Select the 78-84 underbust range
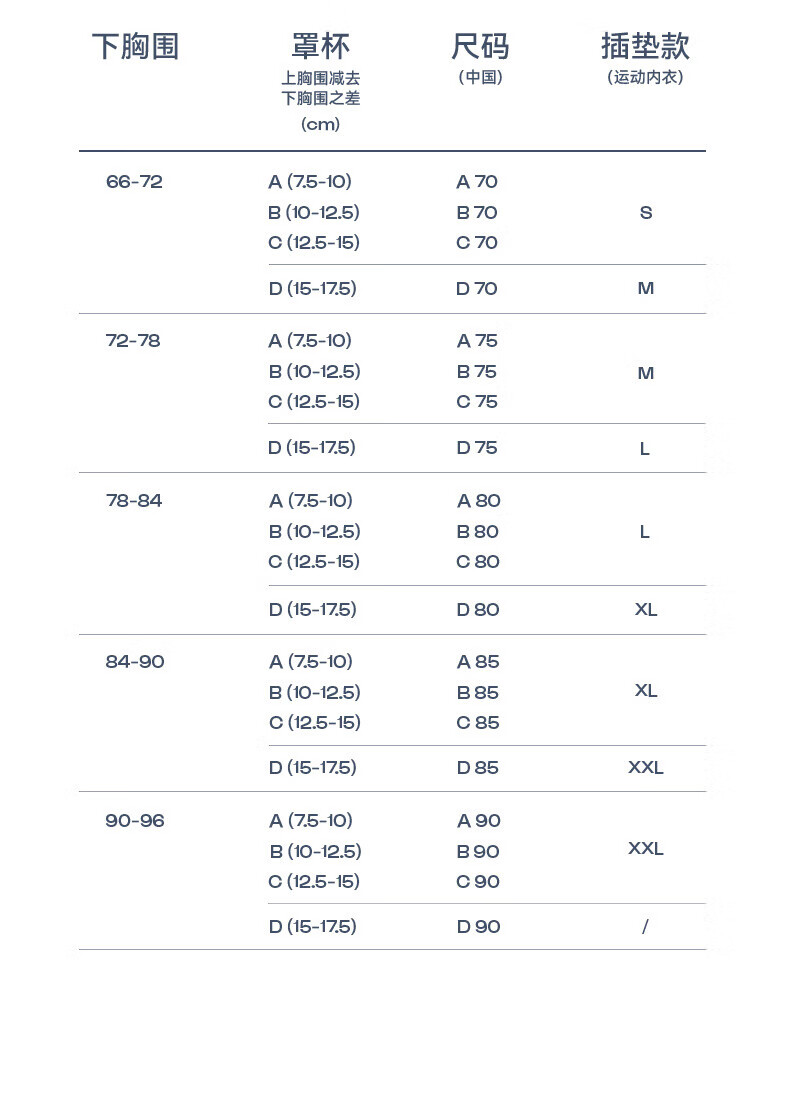Image resolution: width=790 pixels, height=1095 pixels. click(x=134, y=501)
